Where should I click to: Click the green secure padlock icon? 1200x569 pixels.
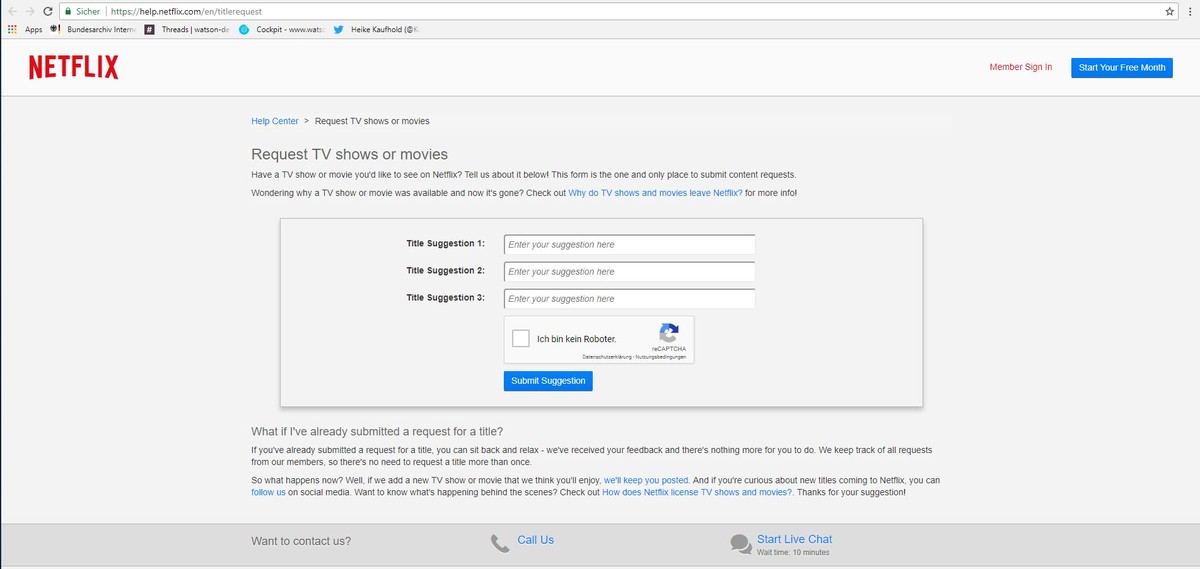[x=66, y=11]
